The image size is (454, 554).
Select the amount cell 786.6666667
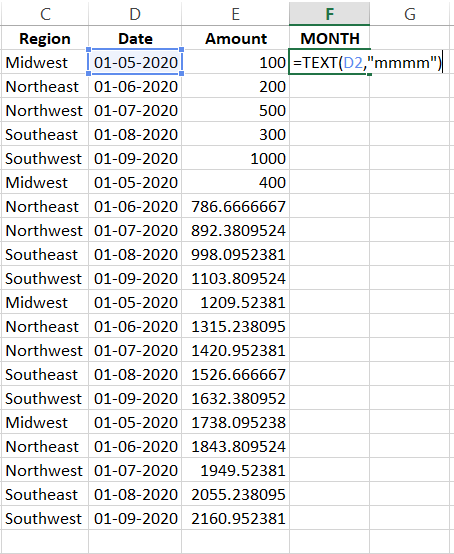coord(235,206)
